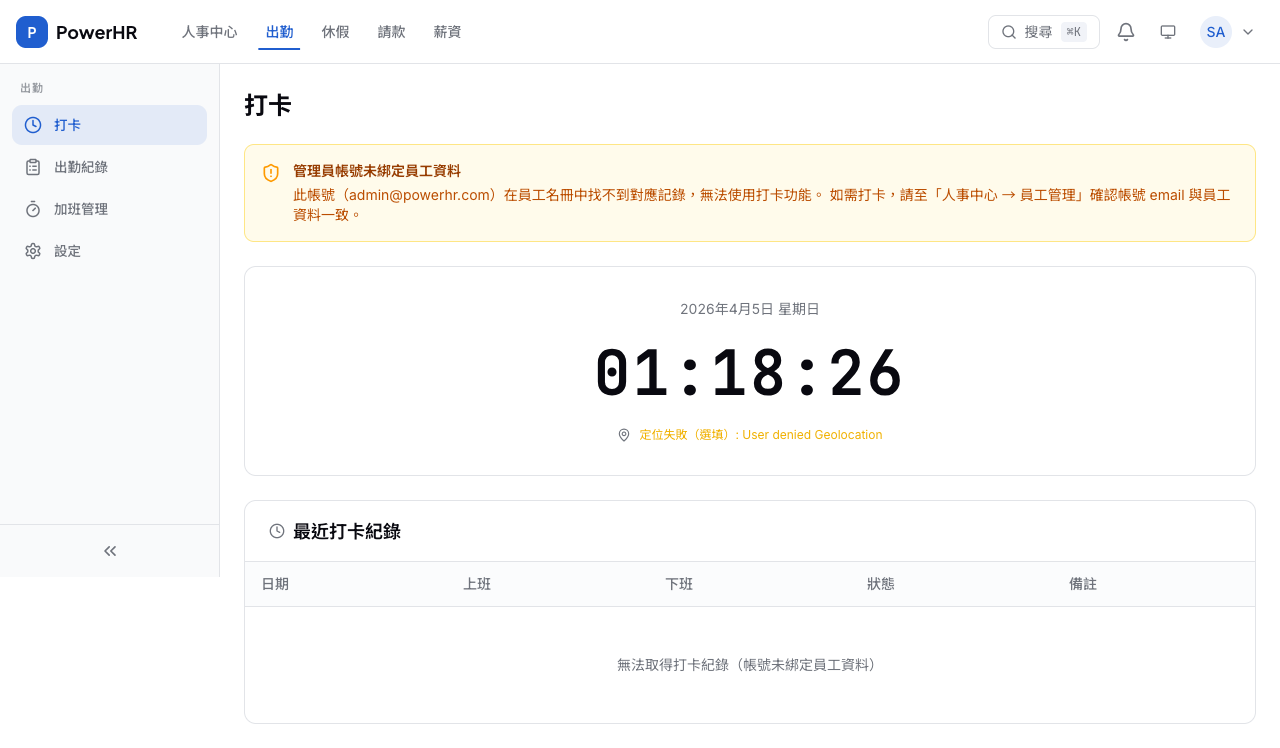Image resolution: width=1280 pixels, height=748 pixels.
Task: Click the clock icon beside 最近打卡紀錄
Action: coord(276,531)
